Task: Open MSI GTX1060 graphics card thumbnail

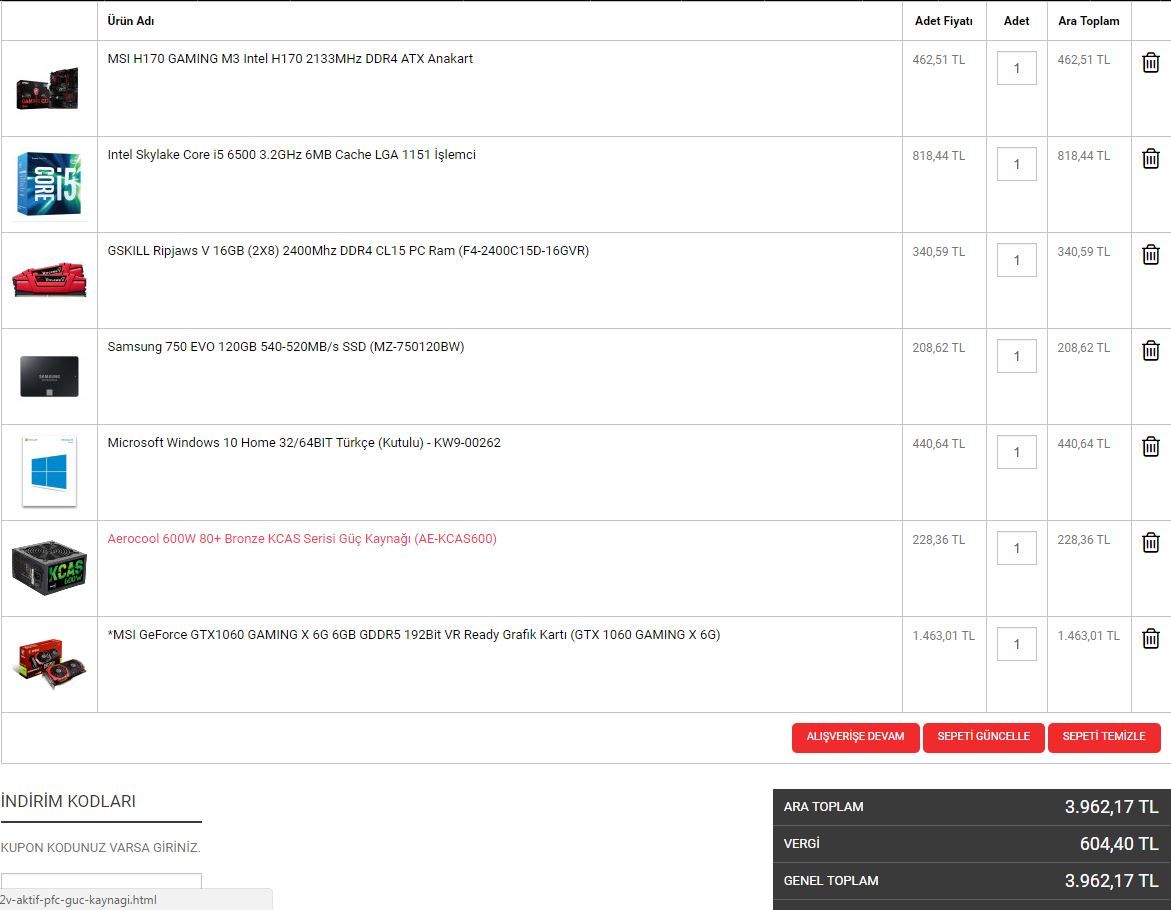Action: coord(49,664)
